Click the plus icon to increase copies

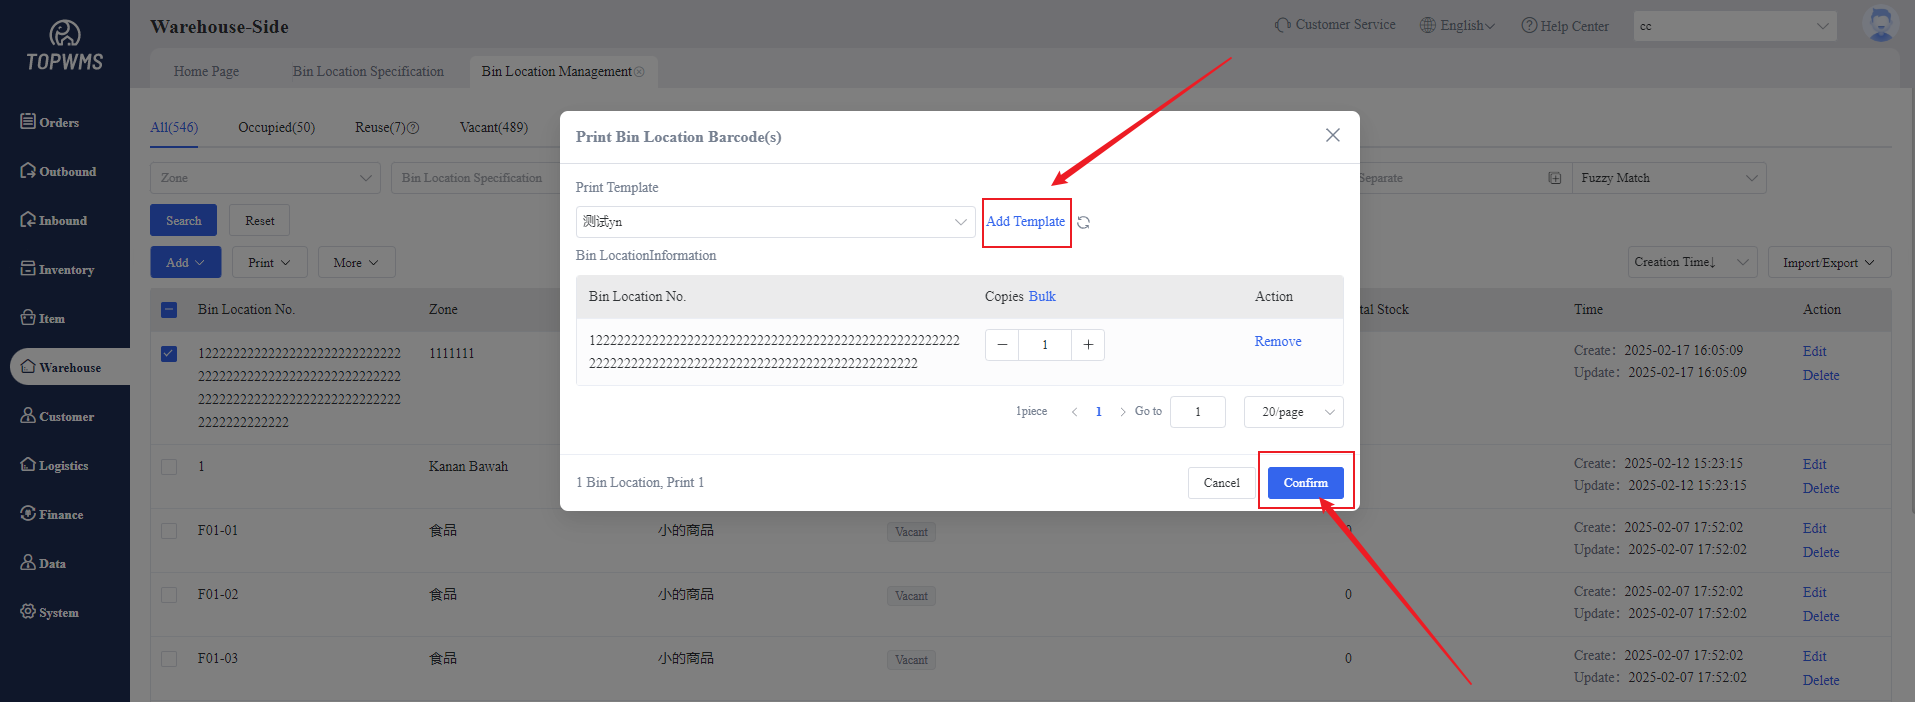click(1088, 345)
